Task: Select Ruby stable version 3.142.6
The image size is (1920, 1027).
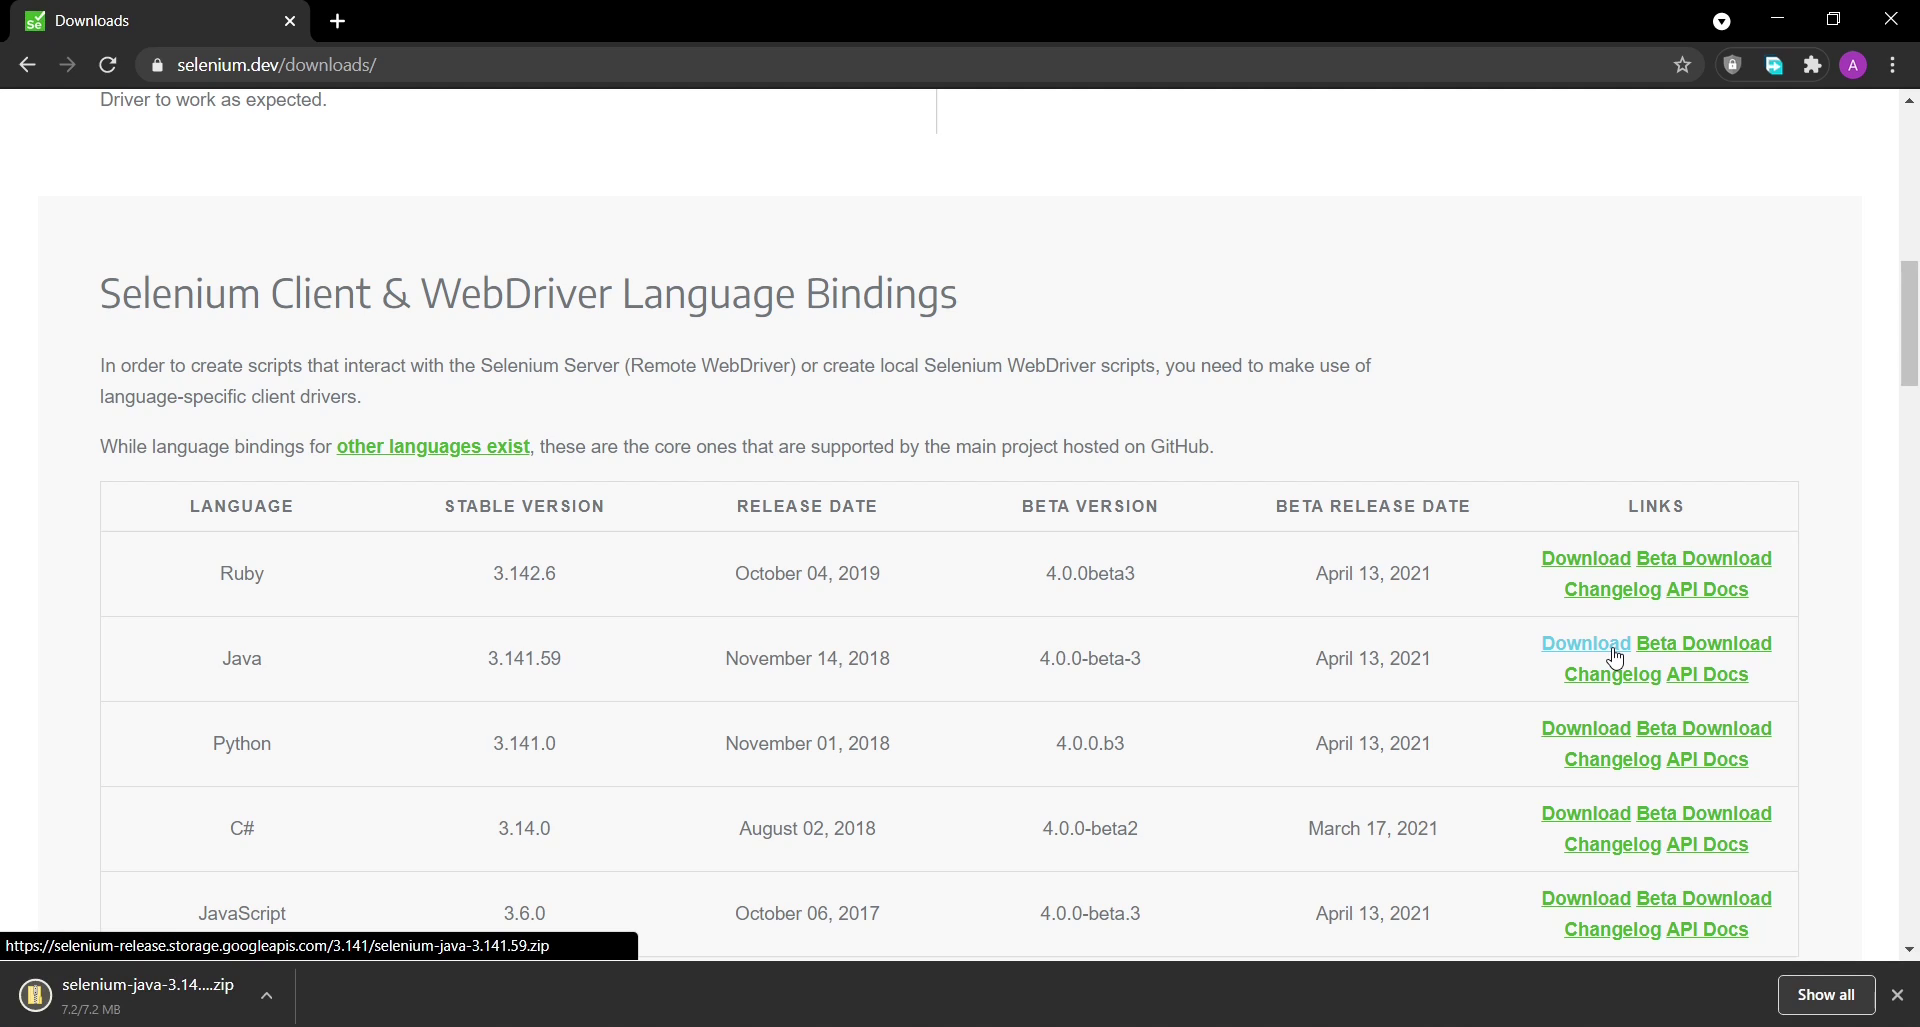Action: (x=524, y=574)
